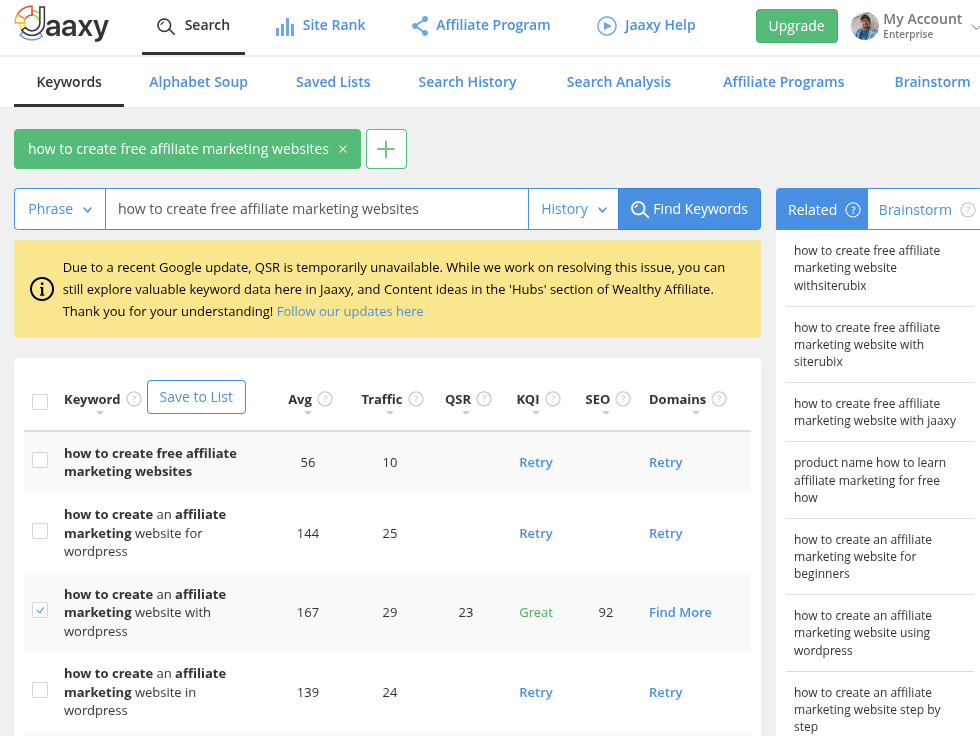
Task: Switch to the Alphabet Soup tab
Action: [198, 82]
